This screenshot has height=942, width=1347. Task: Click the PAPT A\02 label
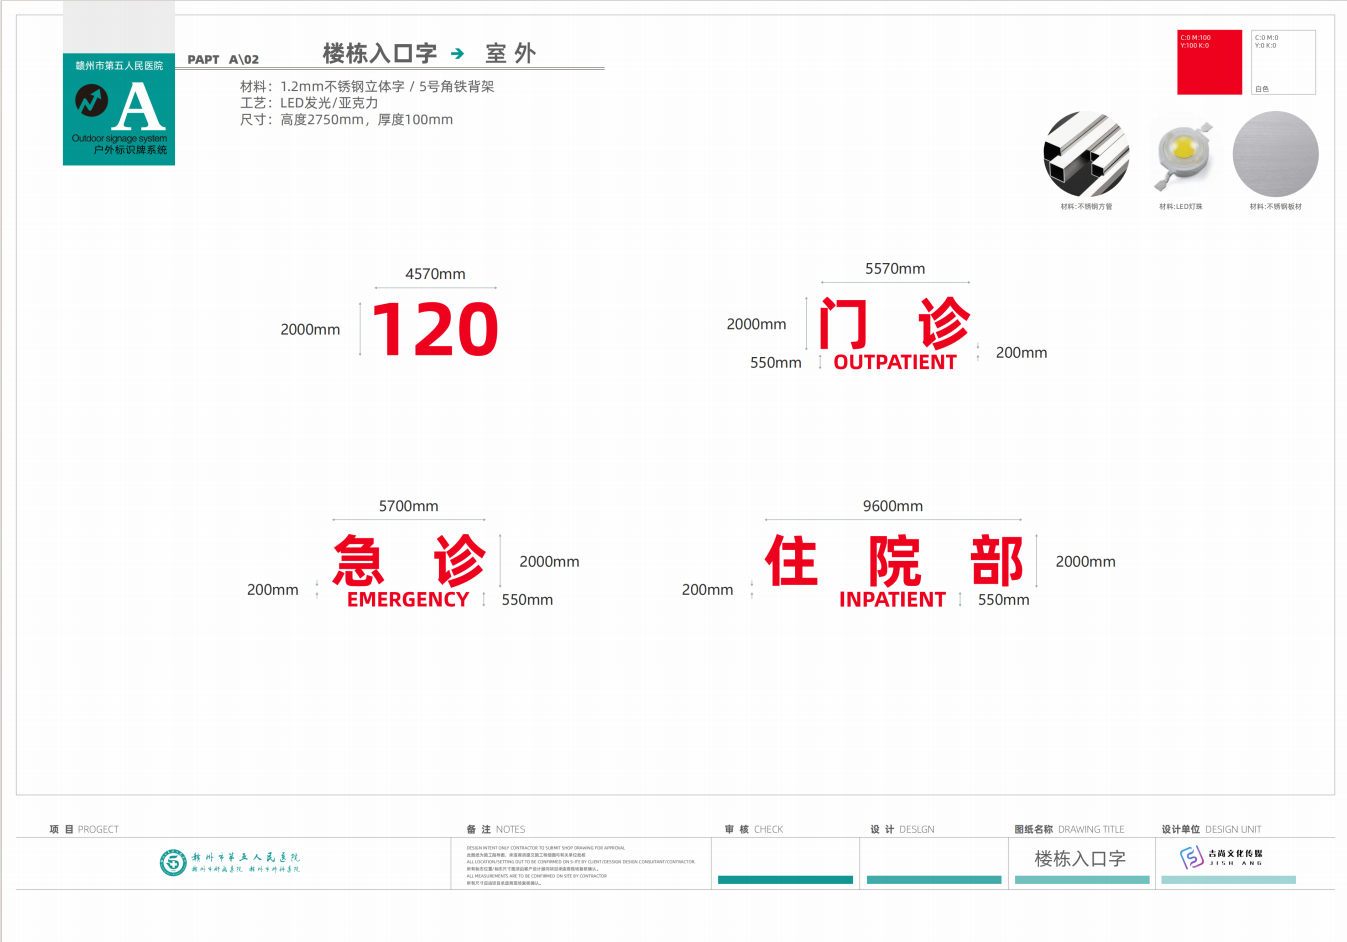point(223,60)
